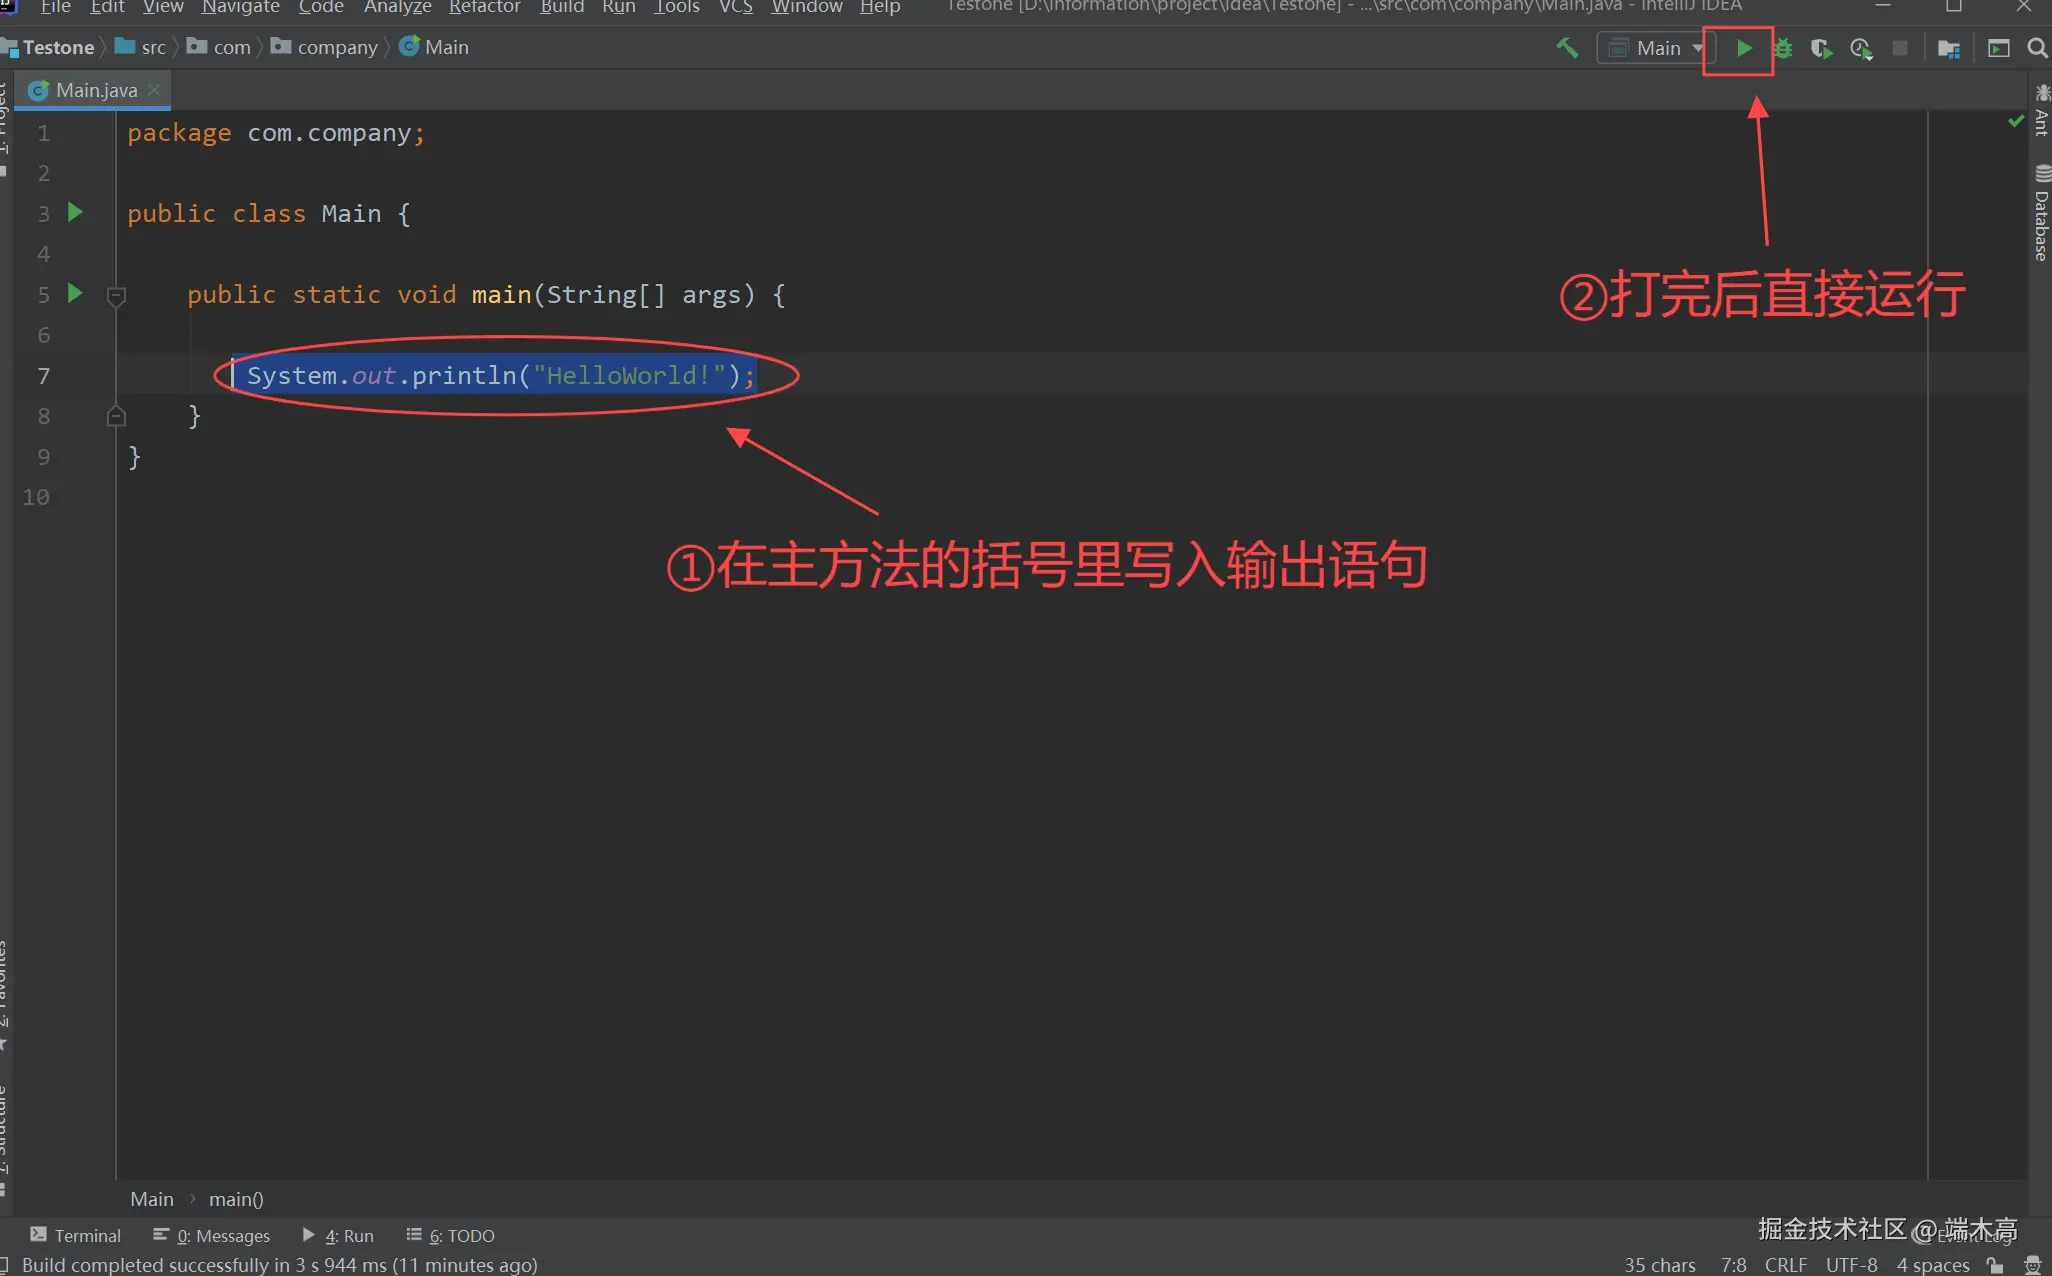Select the Build Project hammer icon

pyautogui.click(x=1568, y=47)
